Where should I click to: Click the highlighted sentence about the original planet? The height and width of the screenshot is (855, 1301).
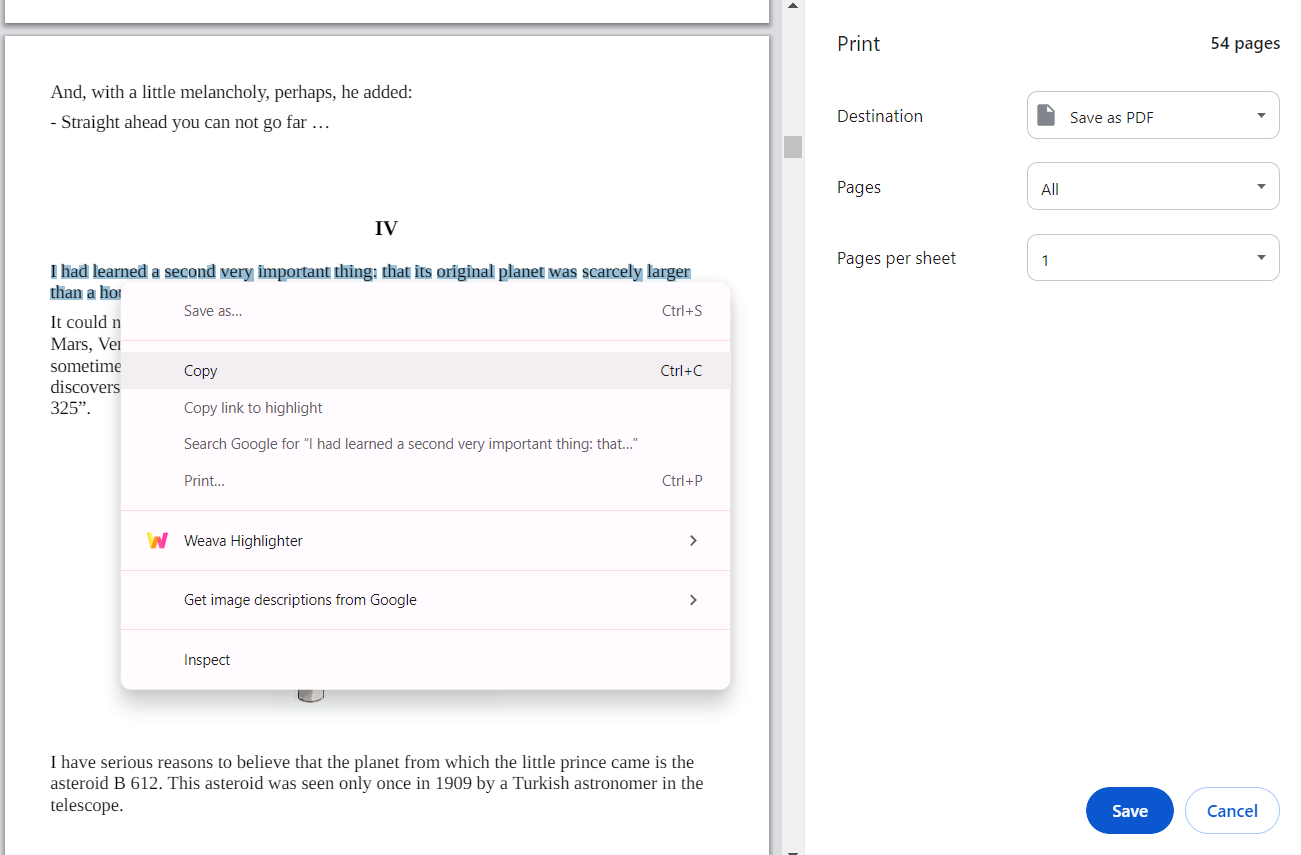[x=370, y=271]
